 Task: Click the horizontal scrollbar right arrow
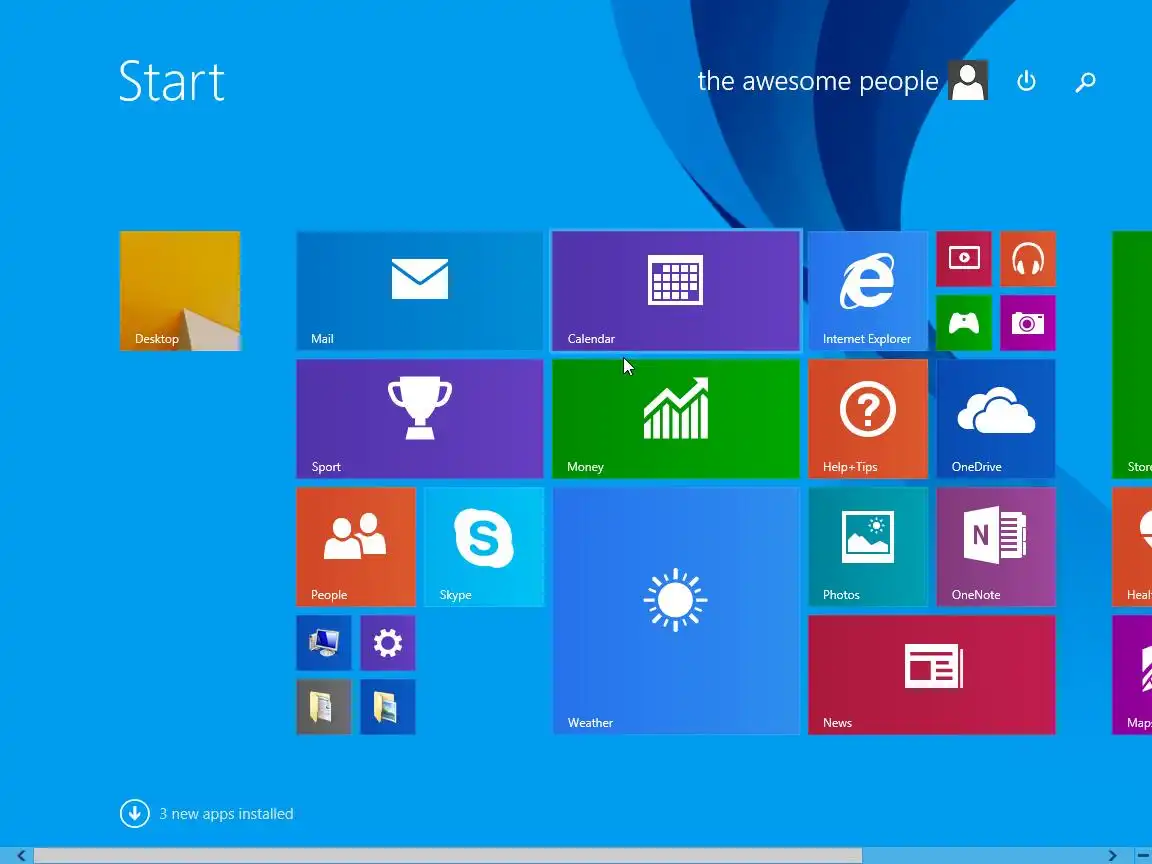[x=1112, y=856]
